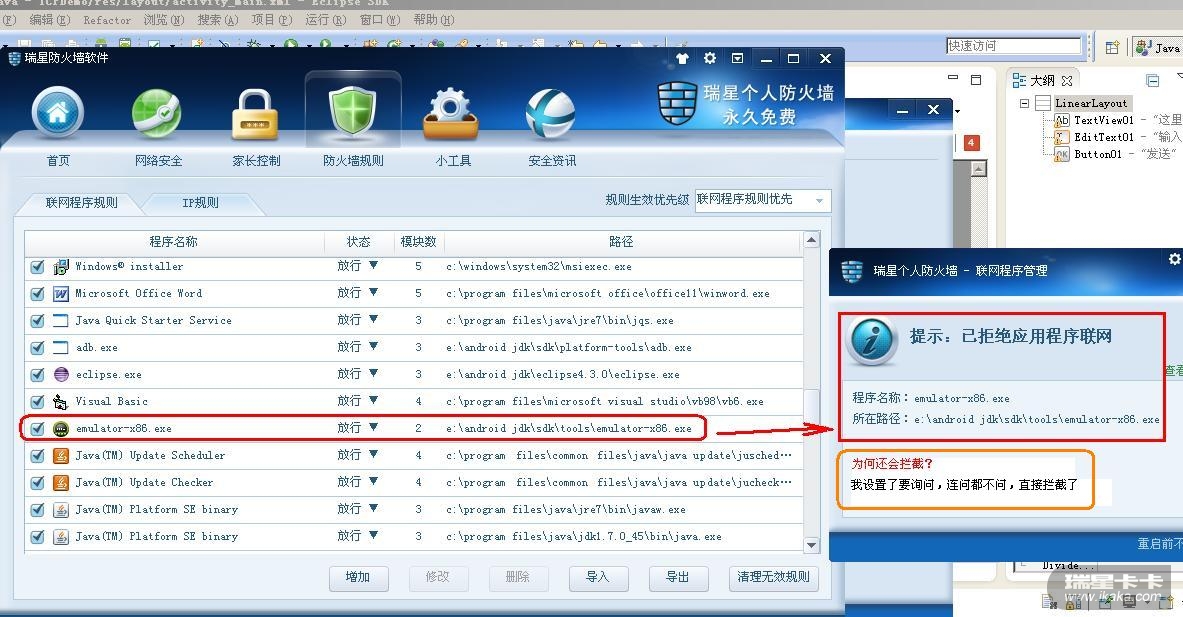Viewport: 1183px width, 617px height.
Task: Open the 网络安全 globe icon
Action: [x=157, y=115]
